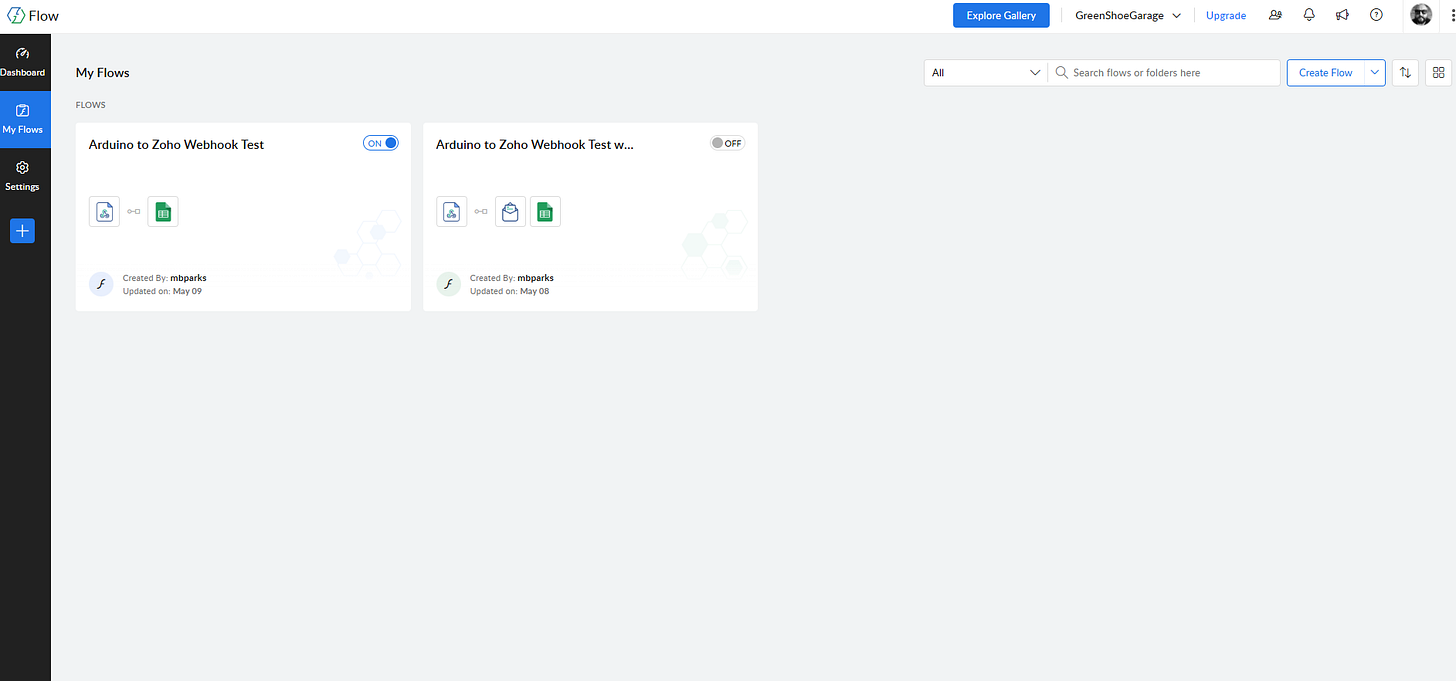1456x681 pixels.
Task: Open the help question mark icon
Action: (x=1376, y=15)
